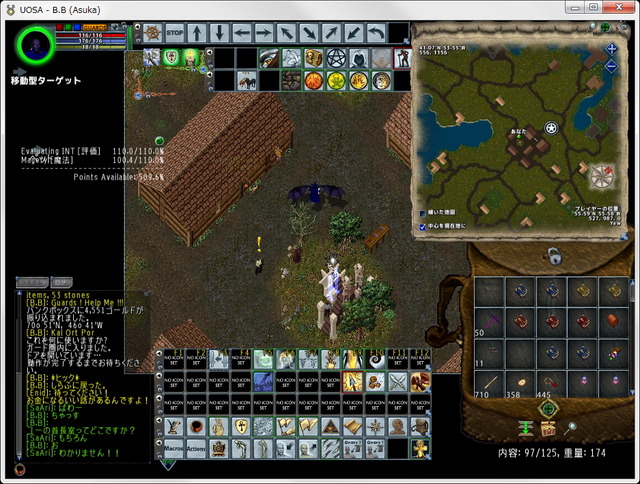640x484 pixels.
Task: Zoom out the map with minus button
Action: click(611, 66)
